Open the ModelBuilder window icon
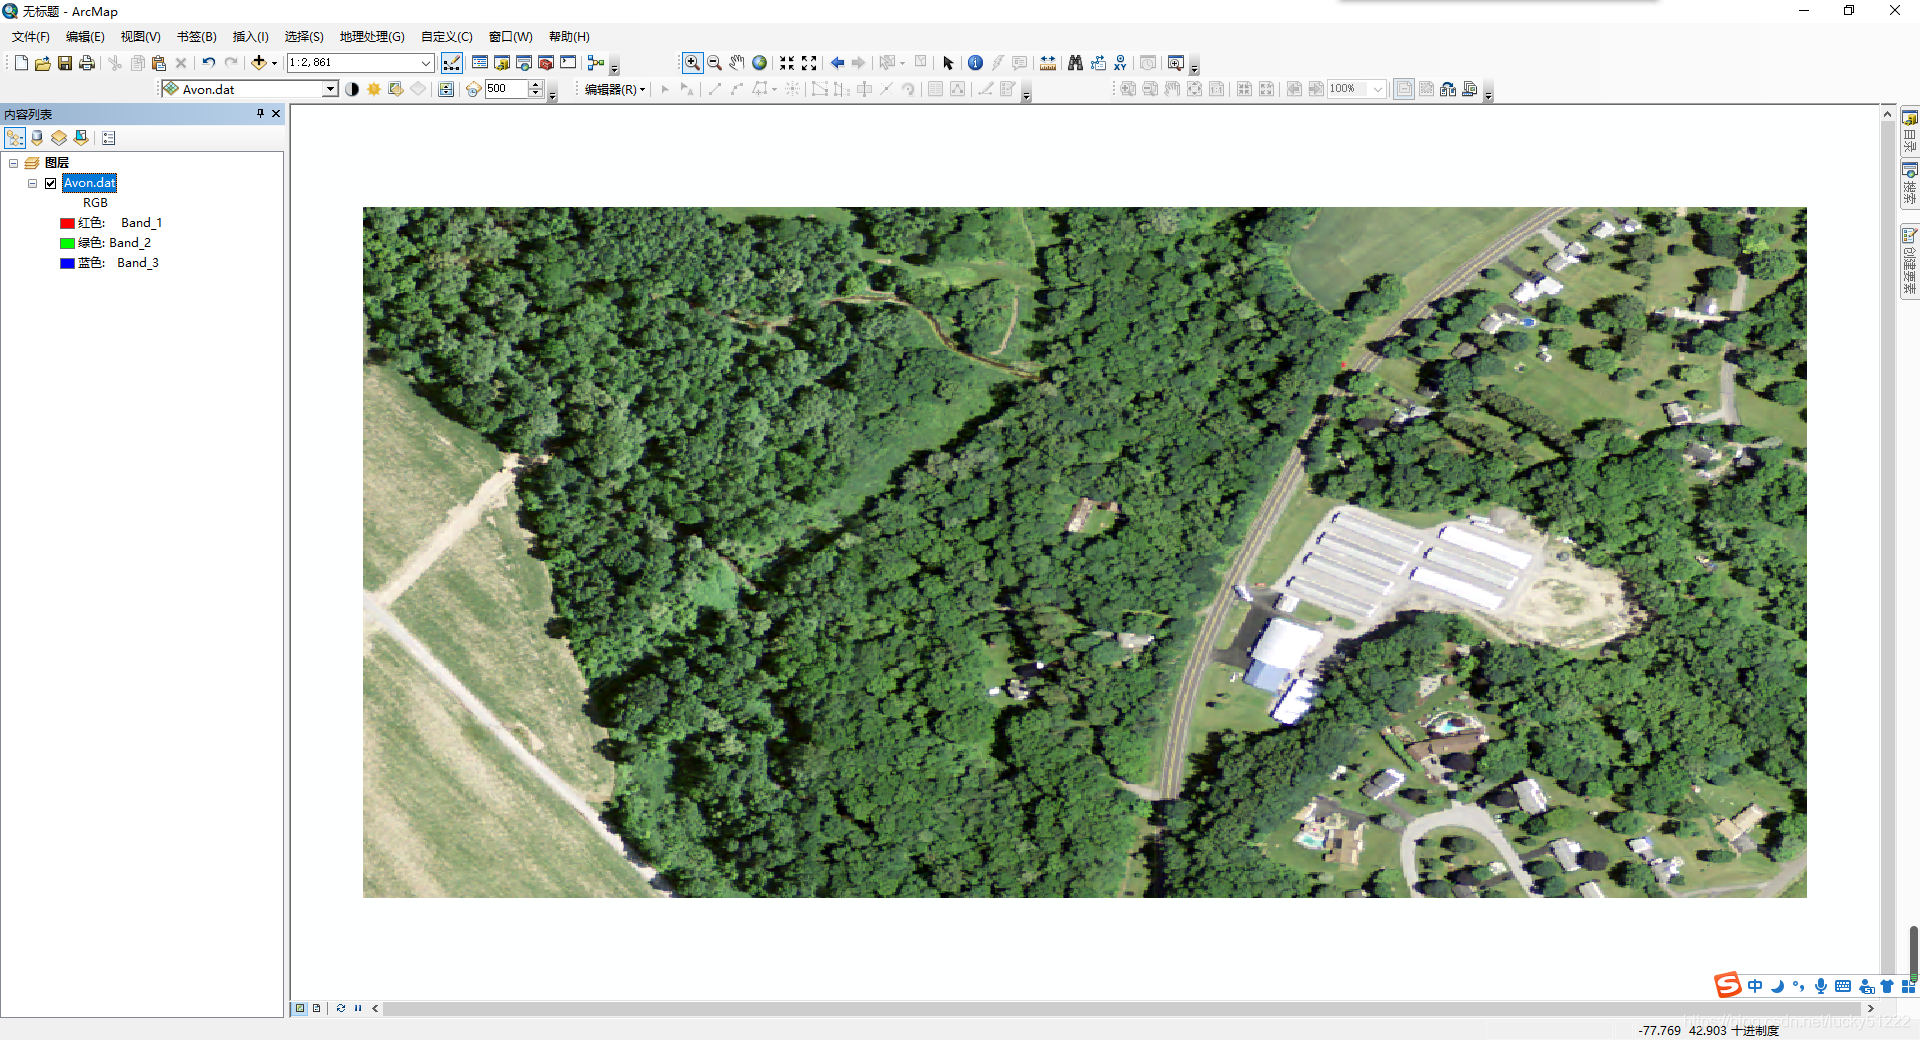 596,63
